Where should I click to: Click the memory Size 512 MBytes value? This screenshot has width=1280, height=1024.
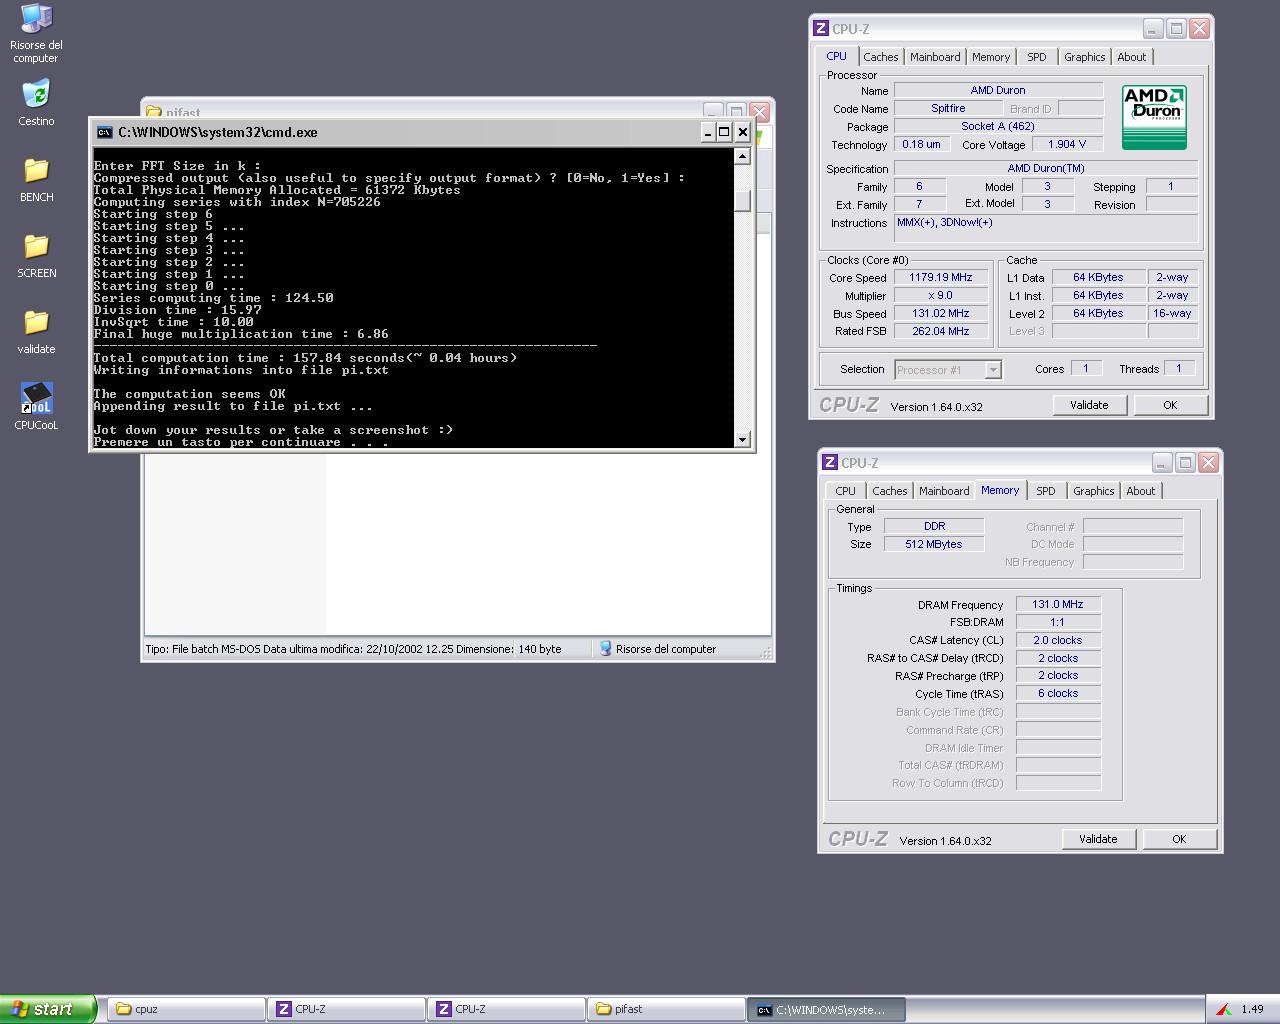tap(934, 544)
